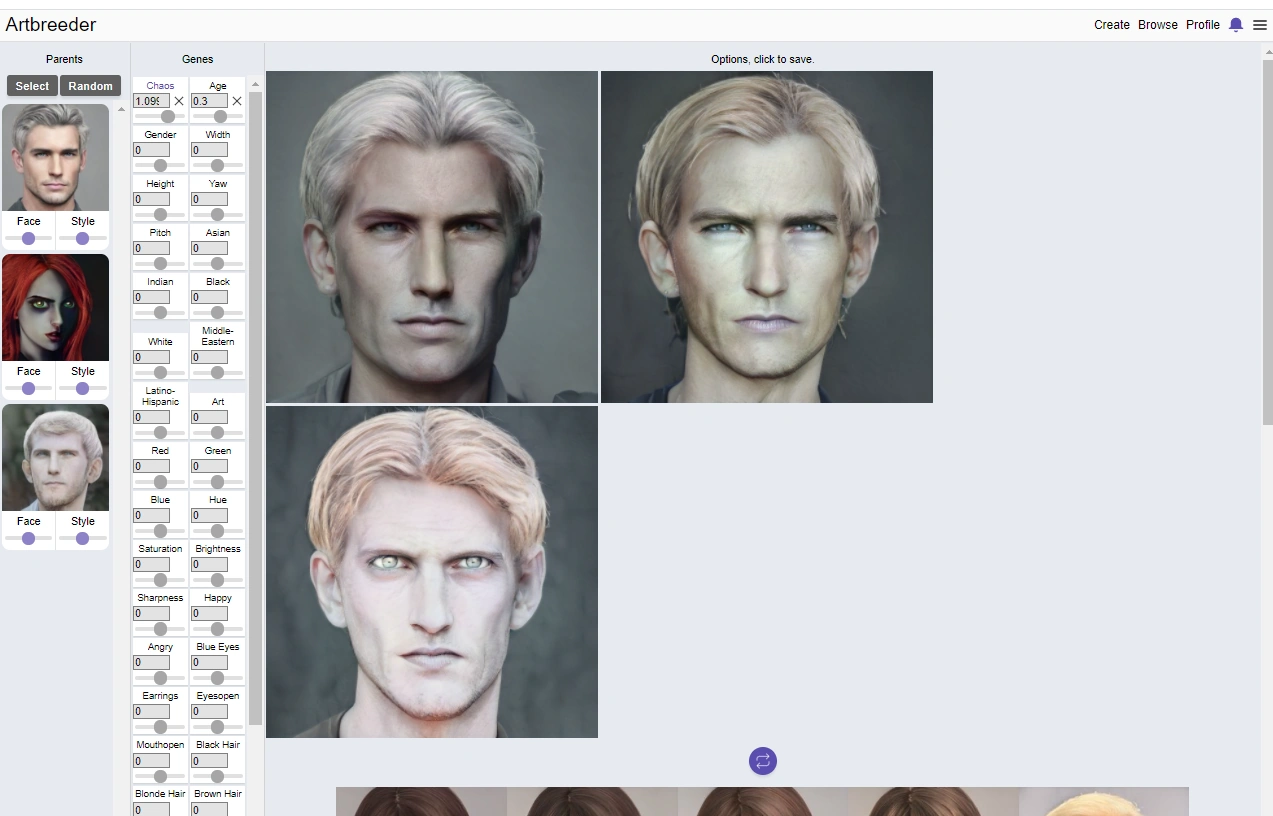
Task: Click the Genes panel scroll-up arrow
Action: point(255,84)
